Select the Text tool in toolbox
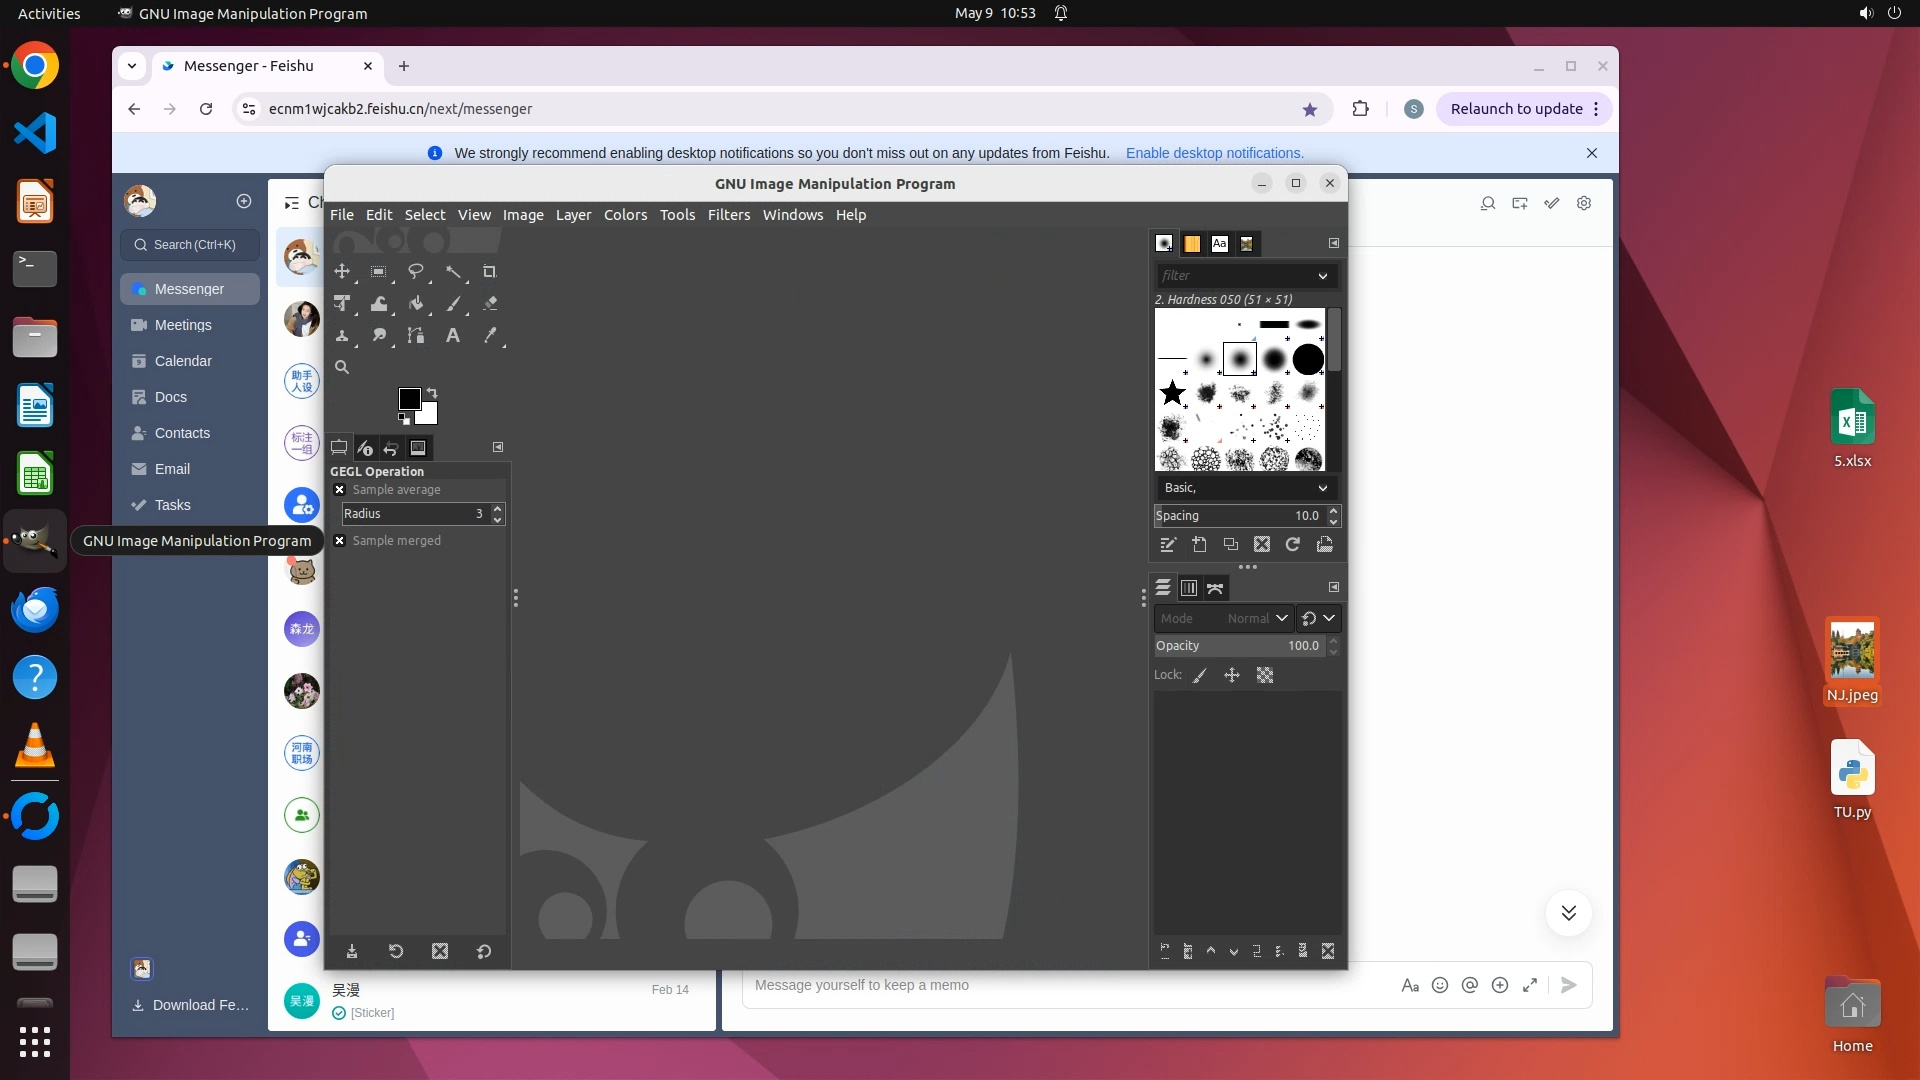The width and height of the screenshot is (1920, 1080). click(453, 336)
